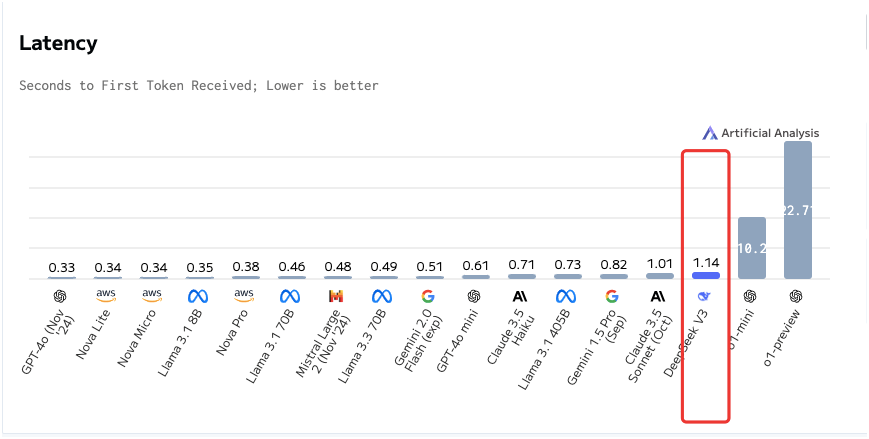Click the Latency chart heading
869x439 pixels.
tap(58, 43)
